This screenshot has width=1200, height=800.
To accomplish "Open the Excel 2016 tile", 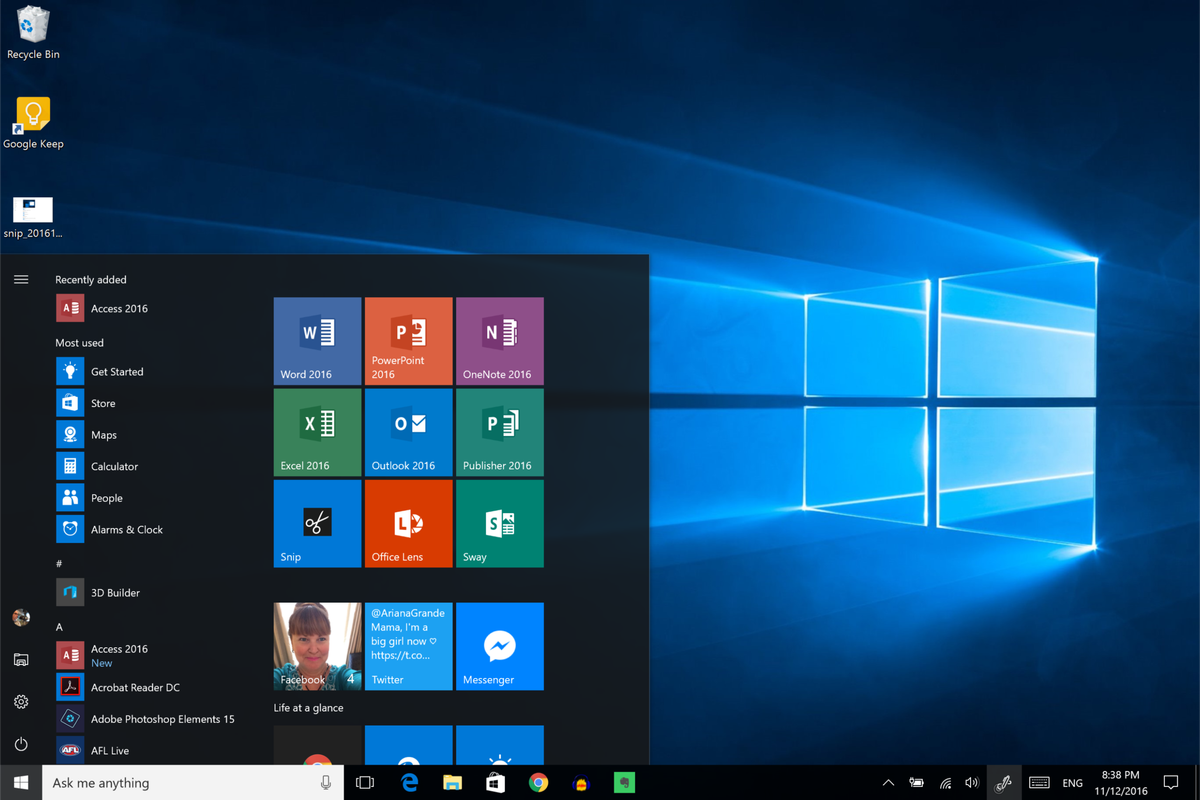I will coord(317,432).
